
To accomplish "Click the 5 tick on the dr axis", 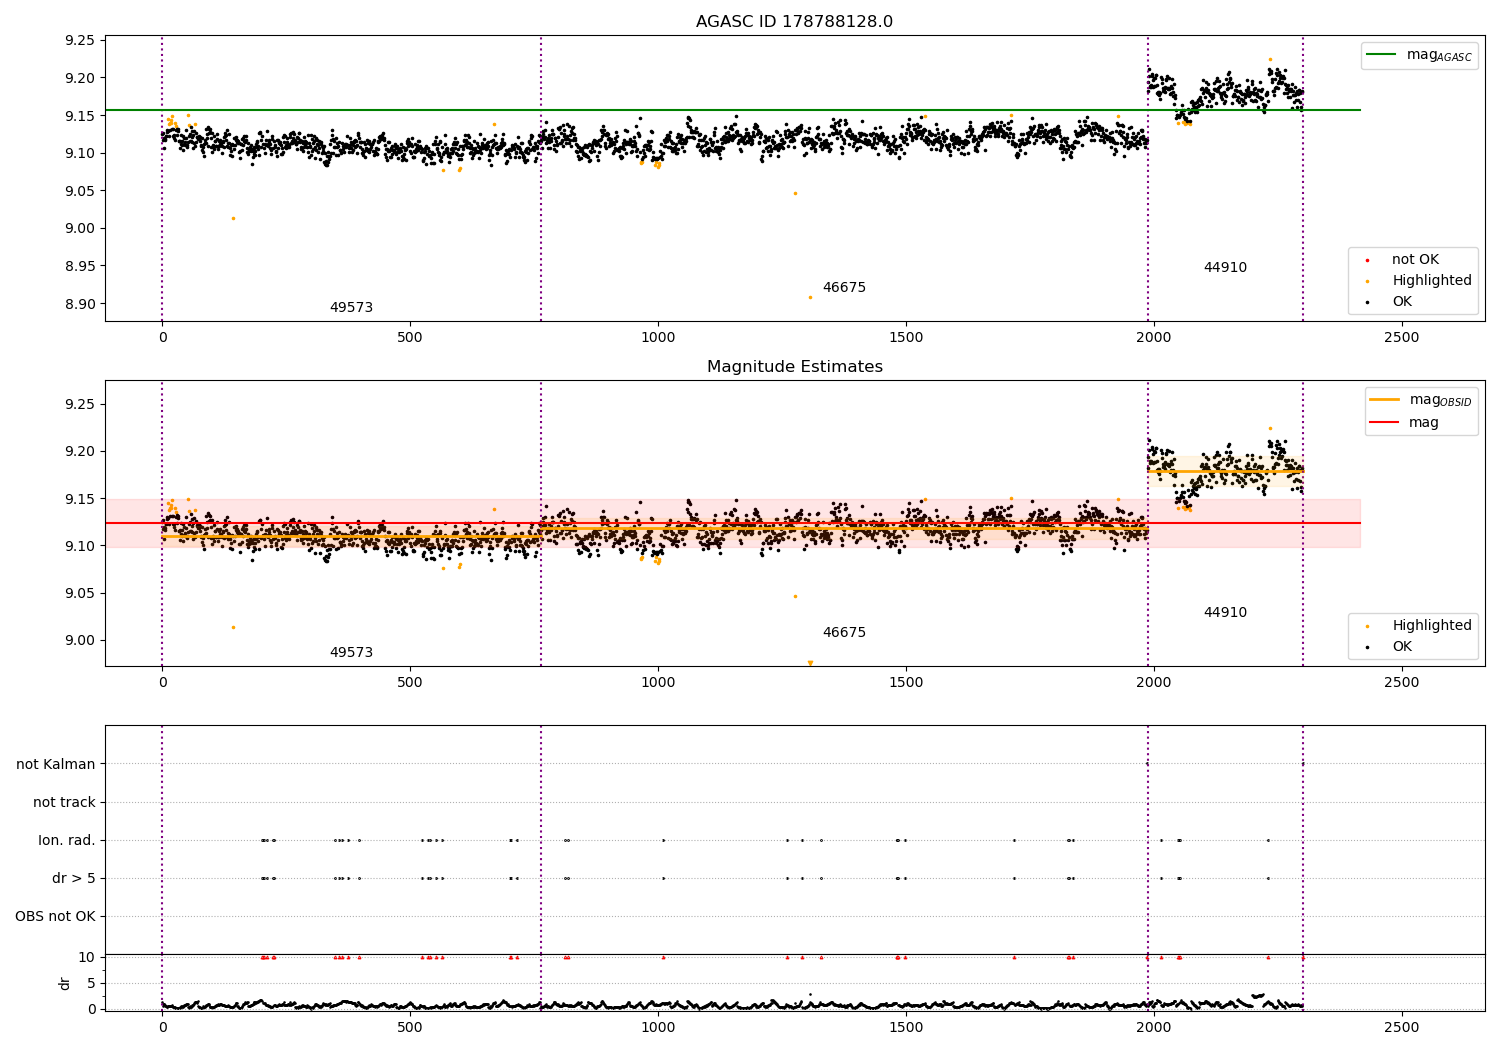I will pyautogui.click(x=91, y=983).
